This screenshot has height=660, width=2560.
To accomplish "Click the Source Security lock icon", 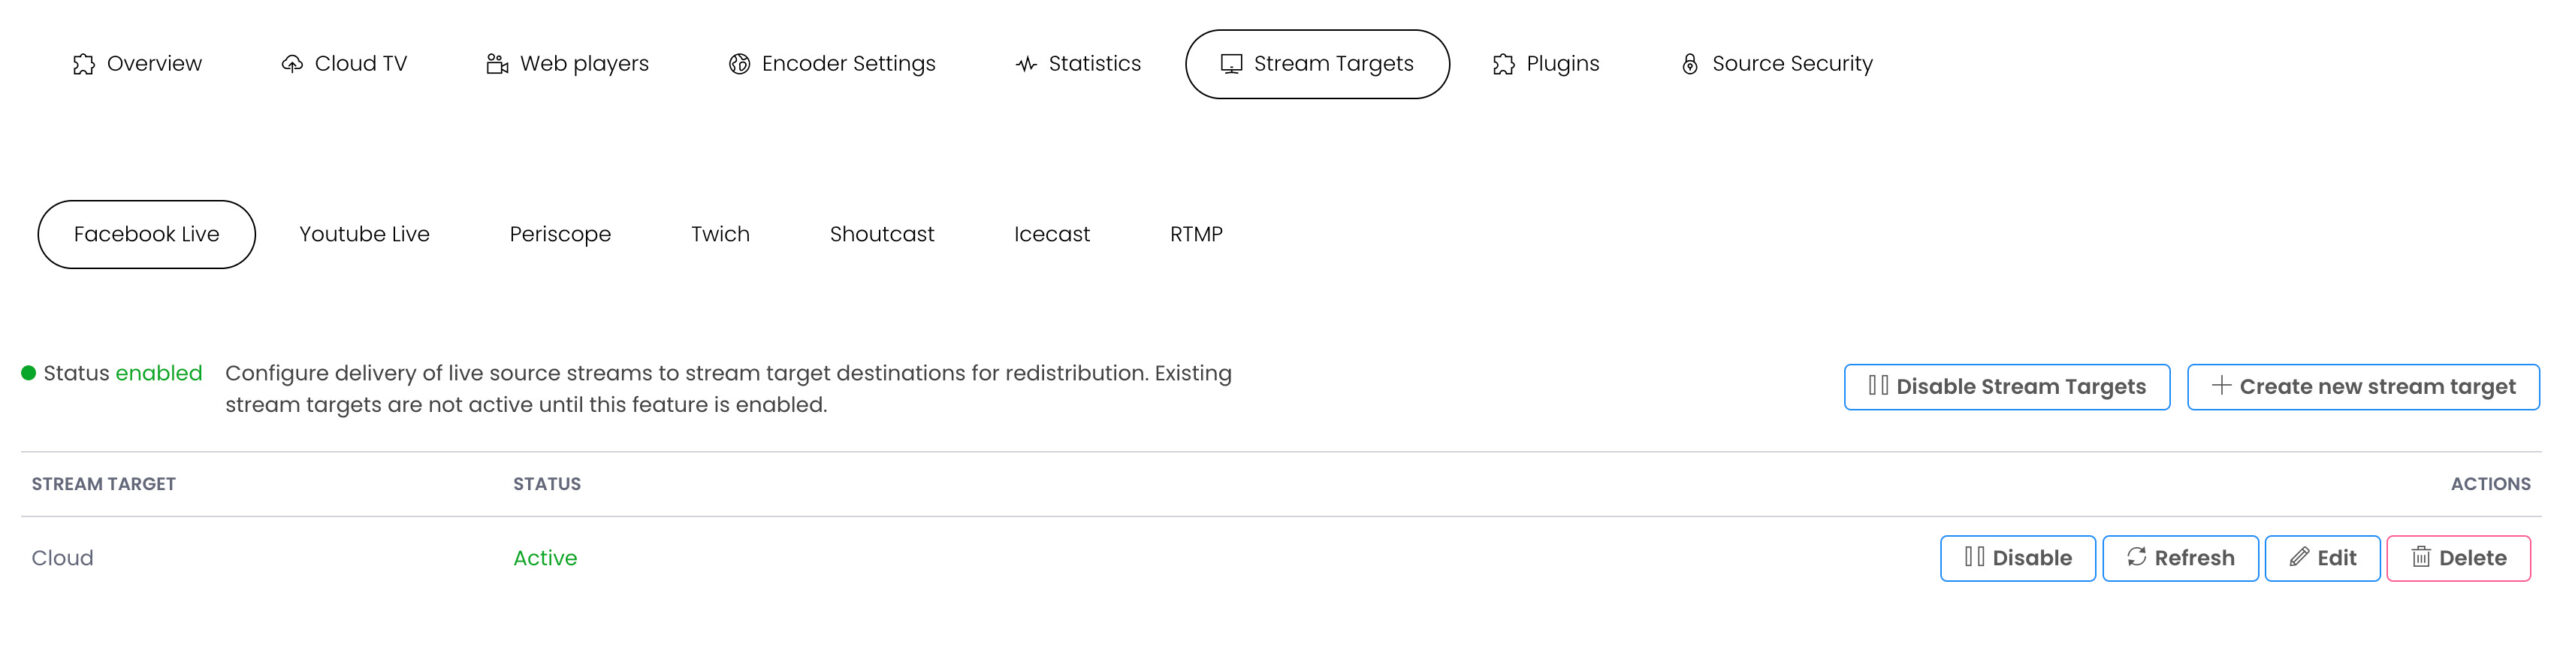I will click(1689, 64).
